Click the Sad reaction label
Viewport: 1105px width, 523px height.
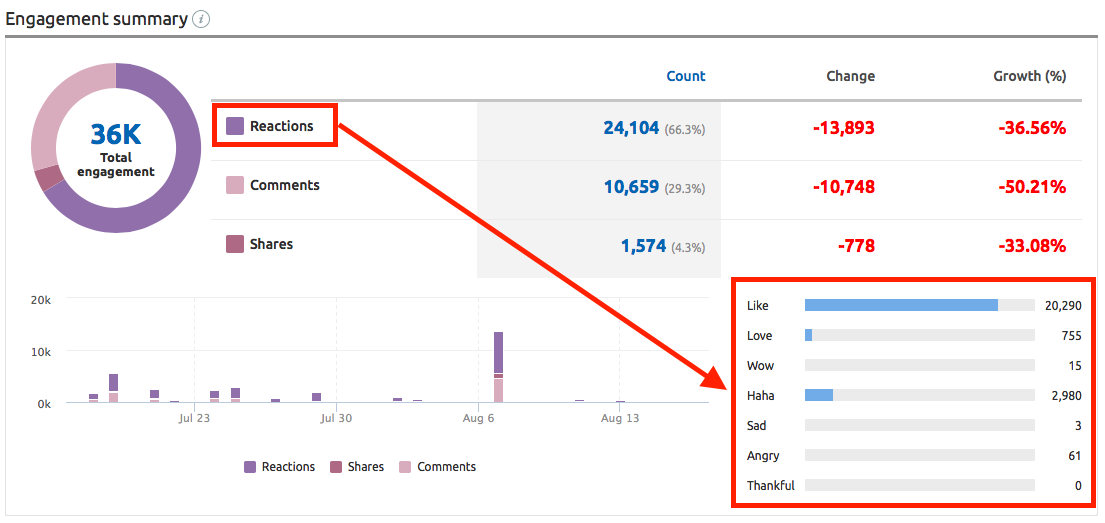[756, 426]
